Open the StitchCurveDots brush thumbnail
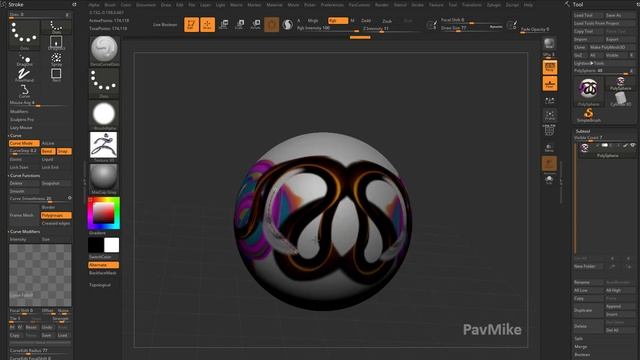 104,51
